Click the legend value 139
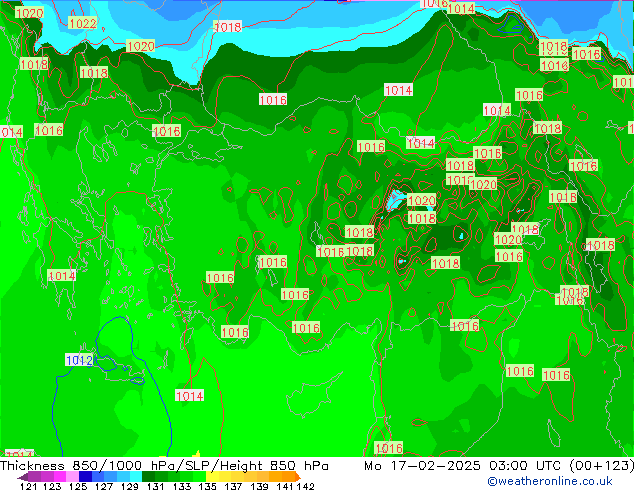 tap(259, 486)
